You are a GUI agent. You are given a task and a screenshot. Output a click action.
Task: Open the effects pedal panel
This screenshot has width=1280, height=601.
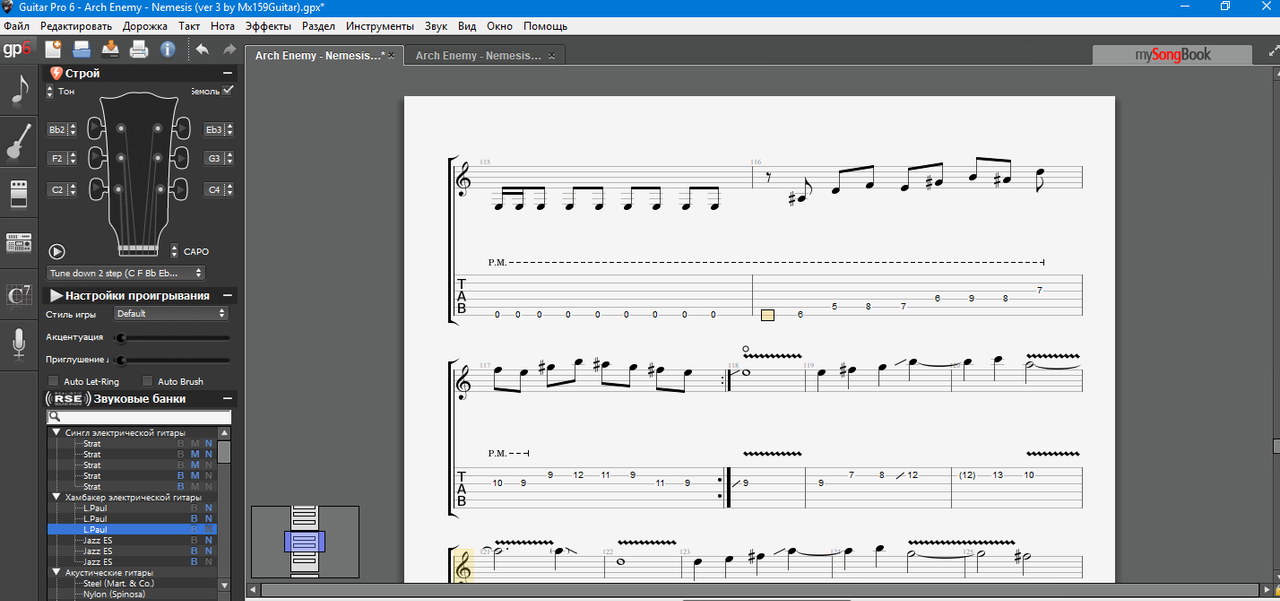point(18,193)
